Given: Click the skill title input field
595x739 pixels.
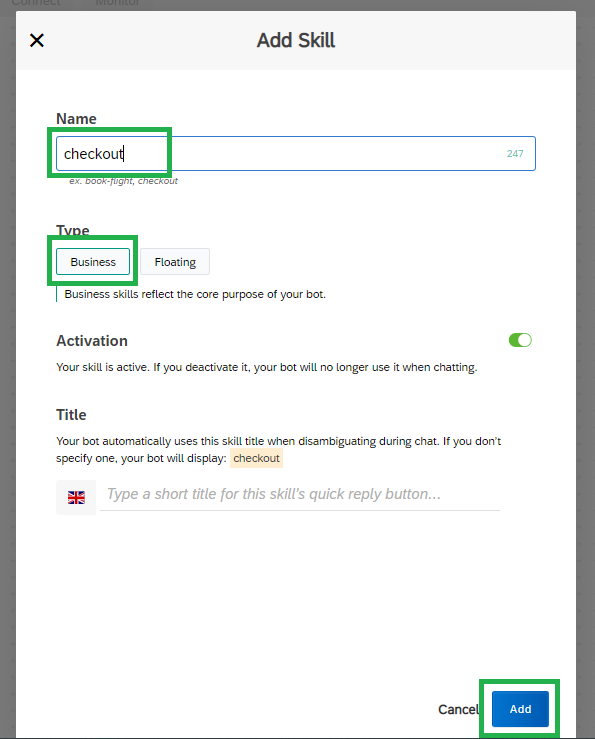Looking at the screenshot, I should pyautogui.click(x=300, y=494).
